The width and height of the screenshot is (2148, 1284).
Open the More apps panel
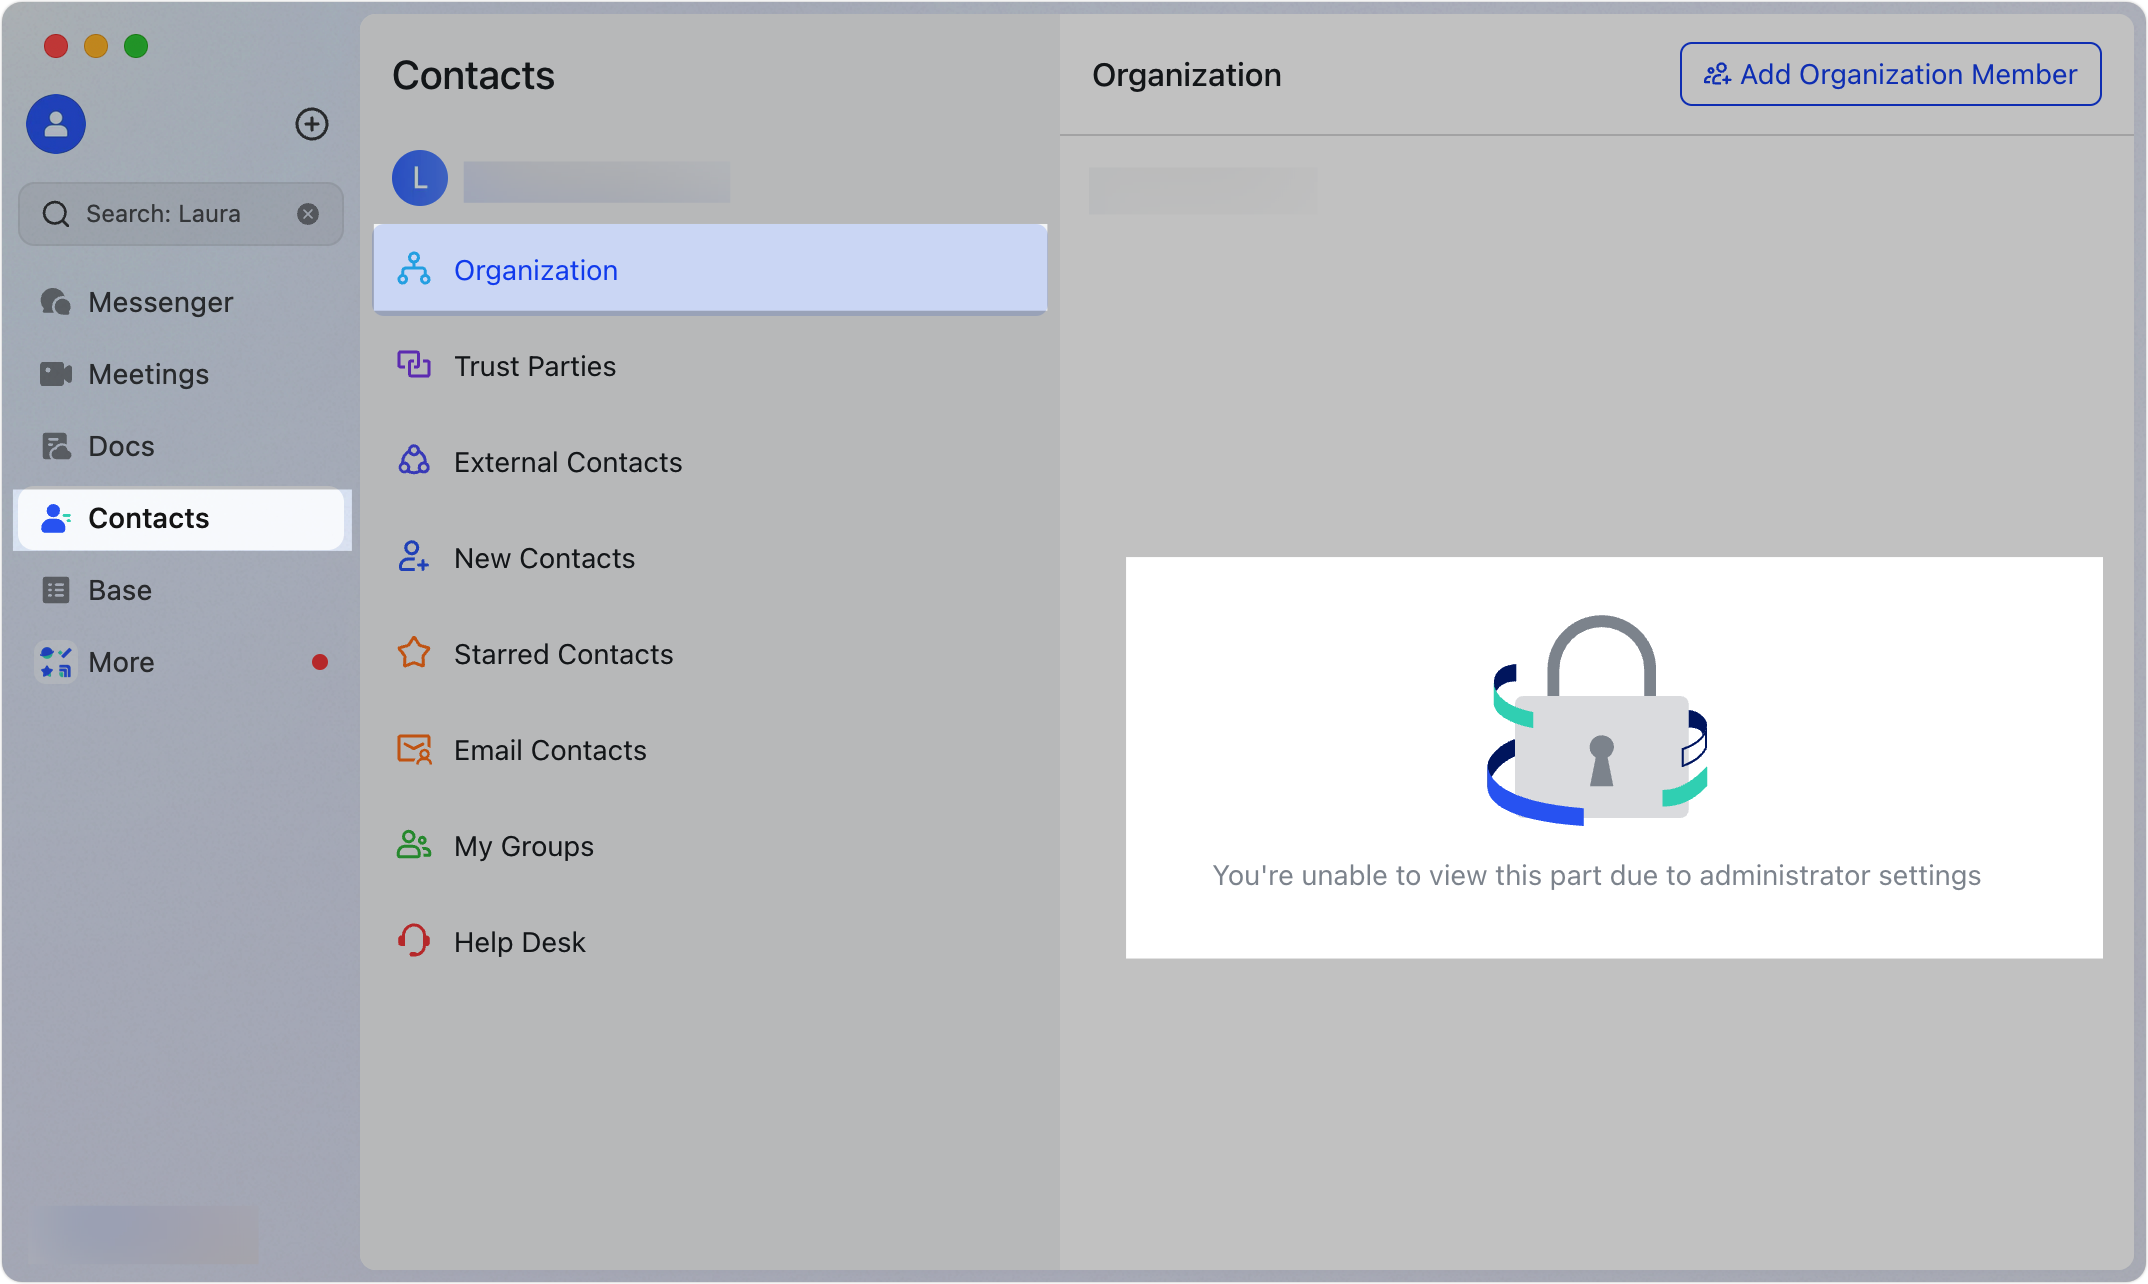120,662
